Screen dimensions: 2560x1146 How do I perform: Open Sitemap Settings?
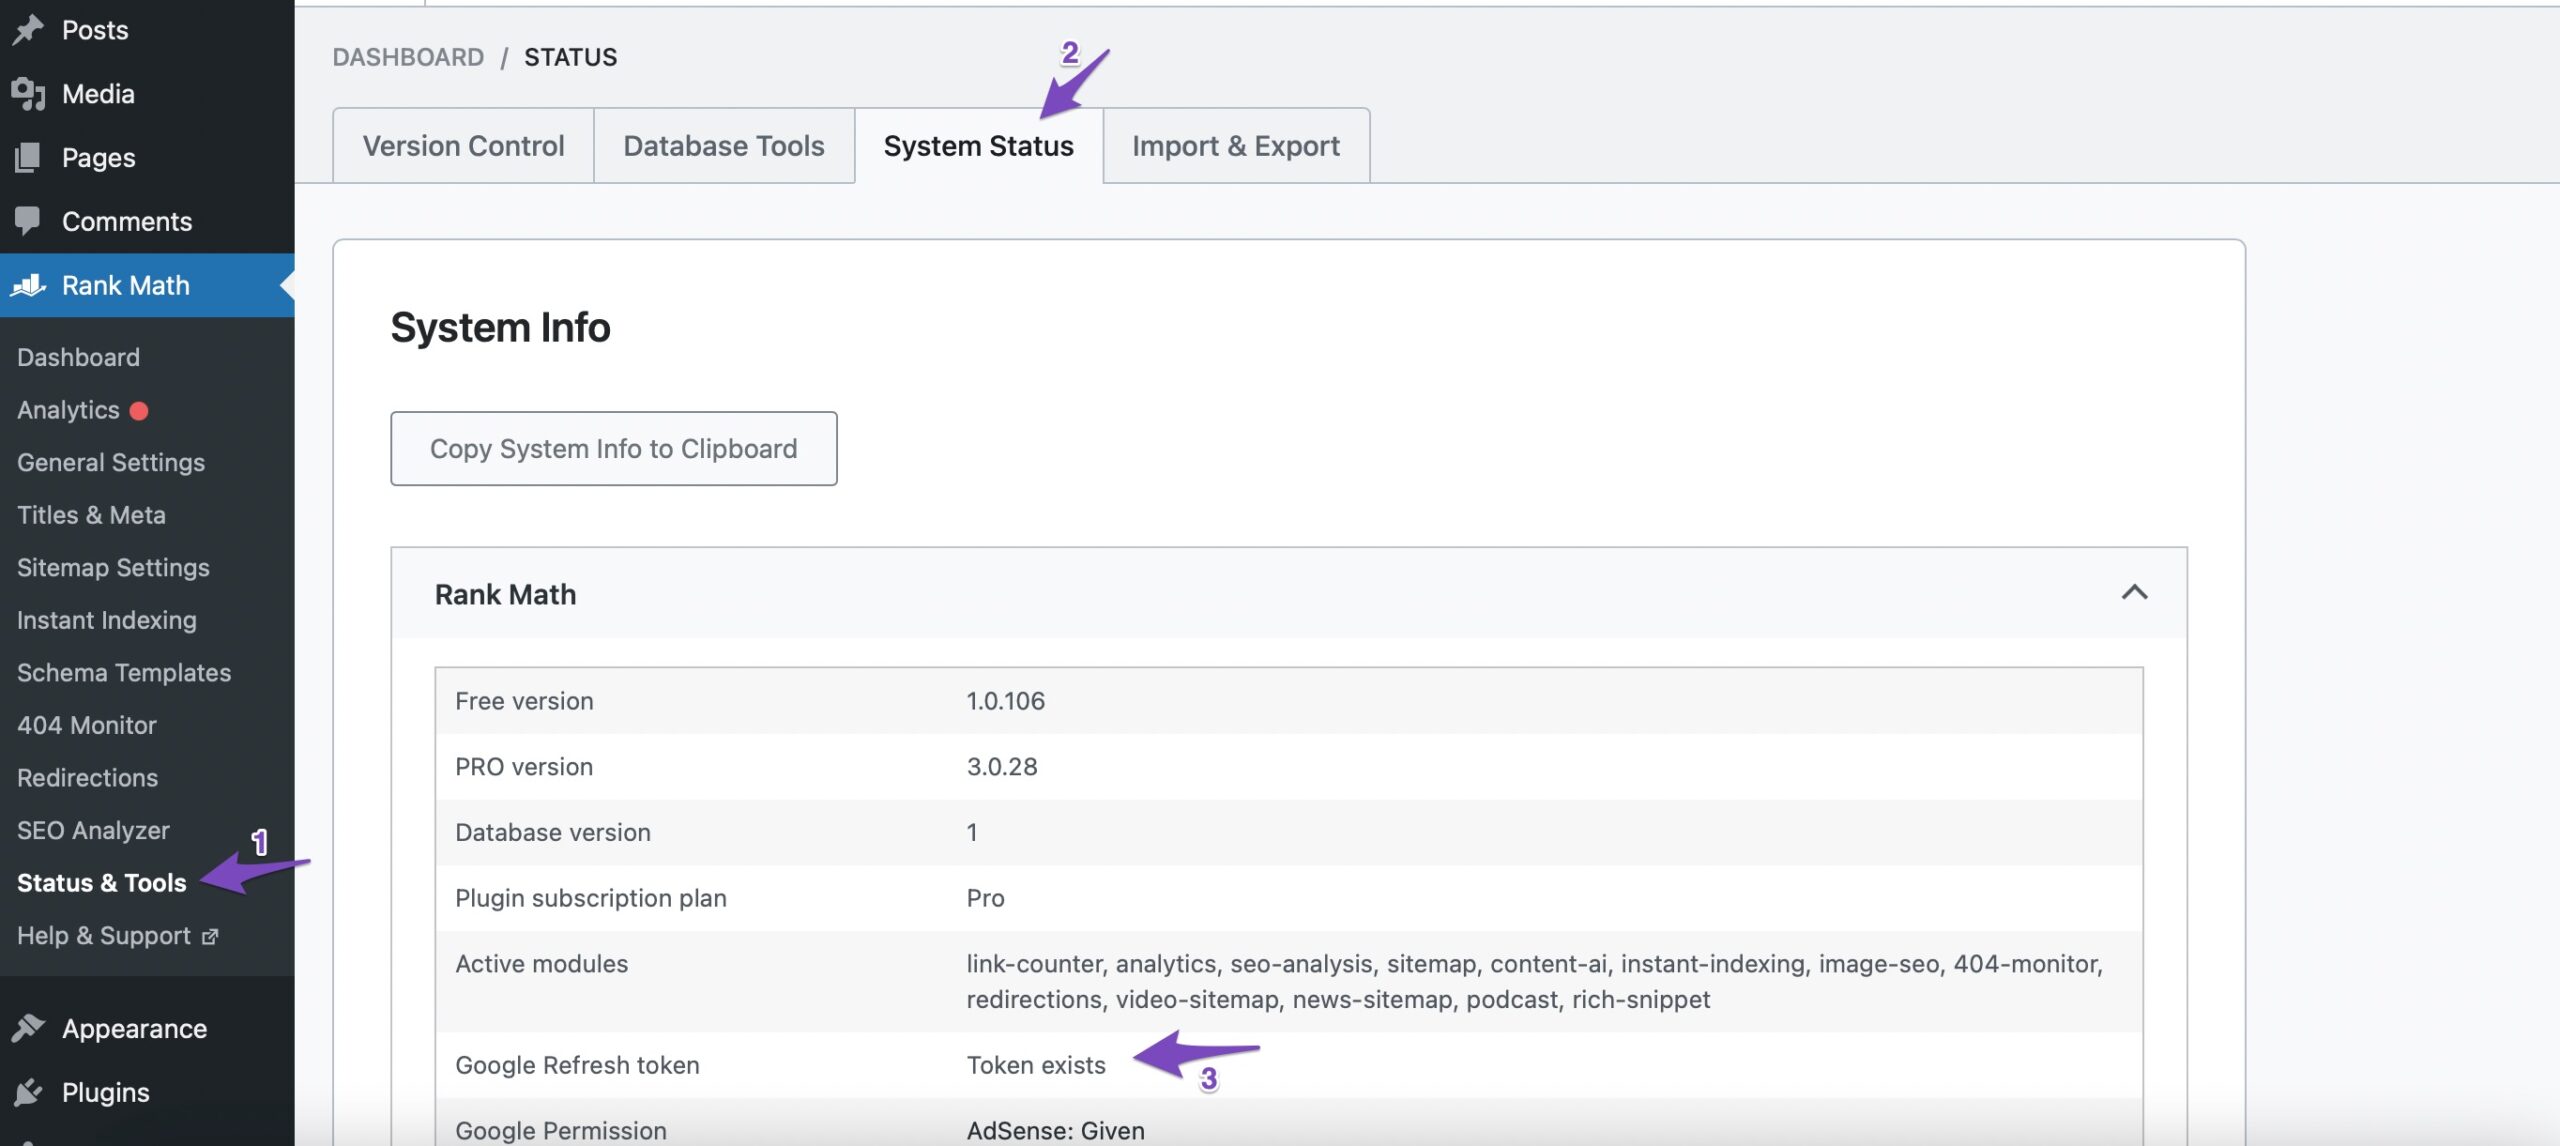[113, 567]
